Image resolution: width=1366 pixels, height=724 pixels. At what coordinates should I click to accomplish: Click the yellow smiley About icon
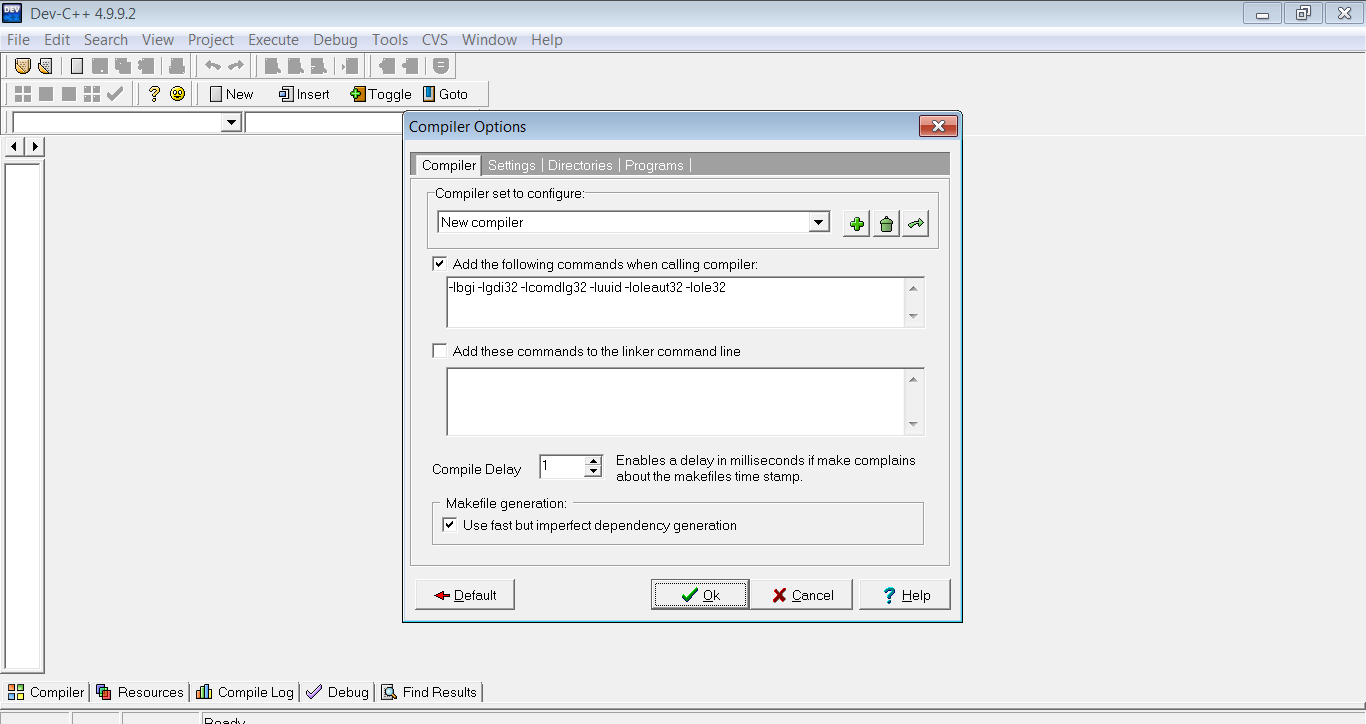177,94
